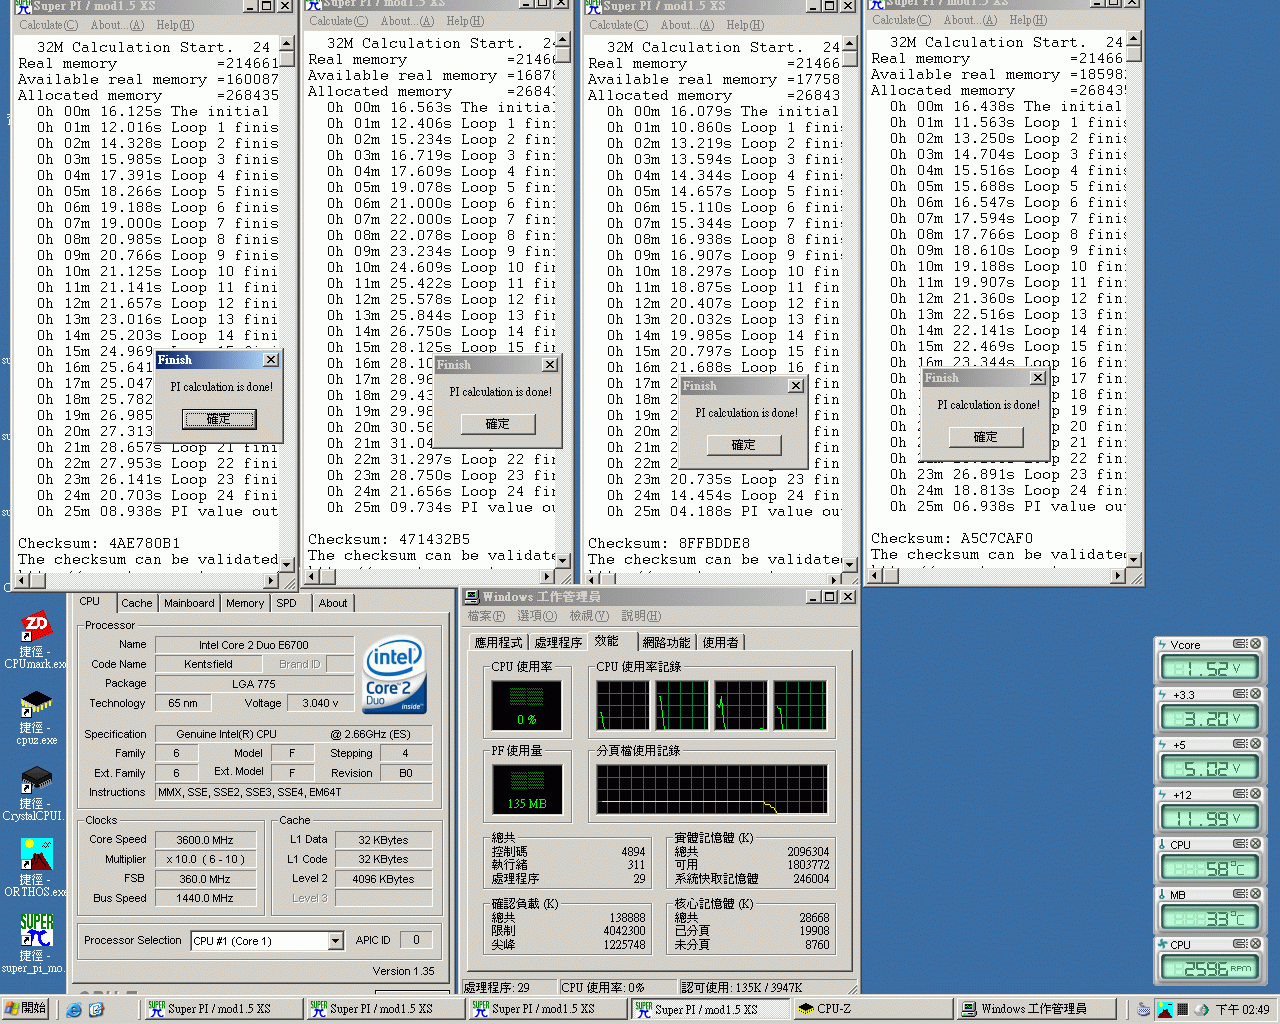Screen dimensions: 1280x1024
Task: Open the Cache tab in CPU-Z
Action: pos(137,603)
